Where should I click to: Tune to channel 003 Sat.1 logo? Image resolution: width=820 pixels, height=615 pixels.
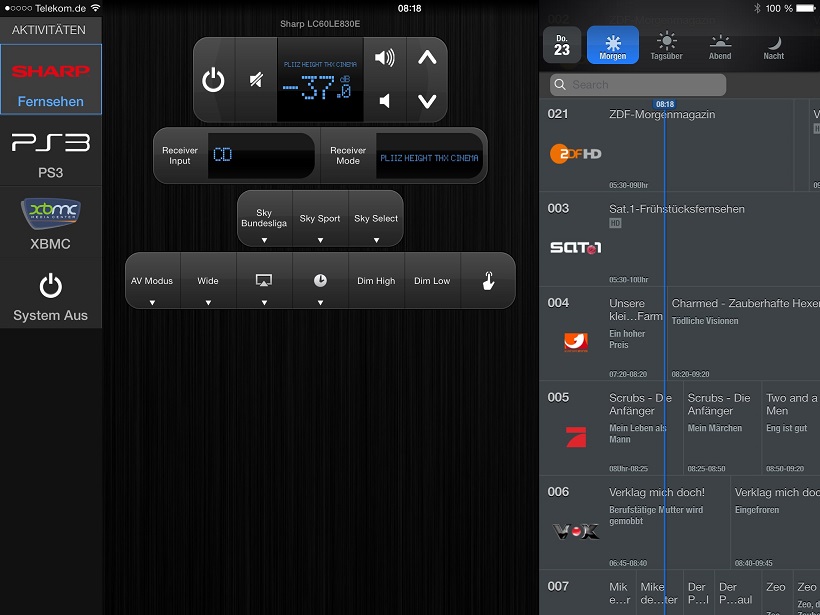click(x=575, y=247)
